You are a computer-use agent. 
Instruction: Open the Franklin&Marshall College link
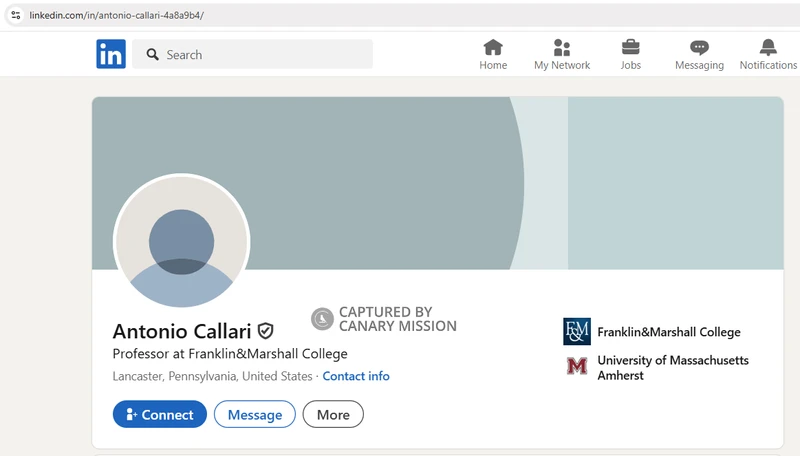click(x=669, y=332)
